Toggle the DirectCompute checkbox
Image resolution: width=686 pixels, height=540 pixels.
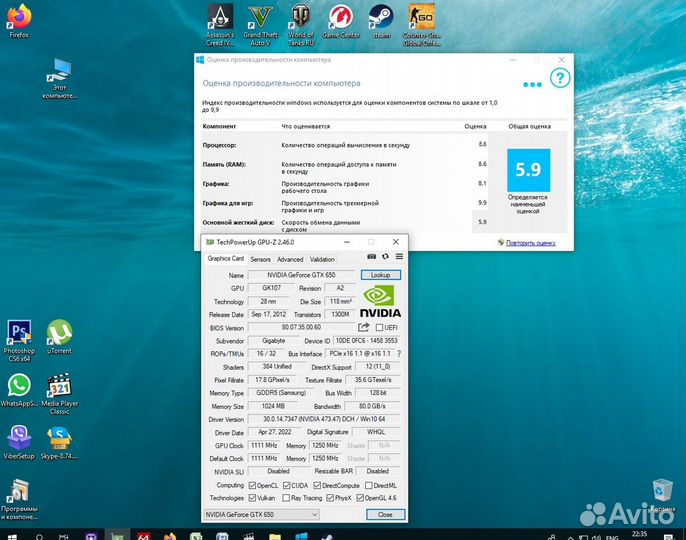pos(317,485)
